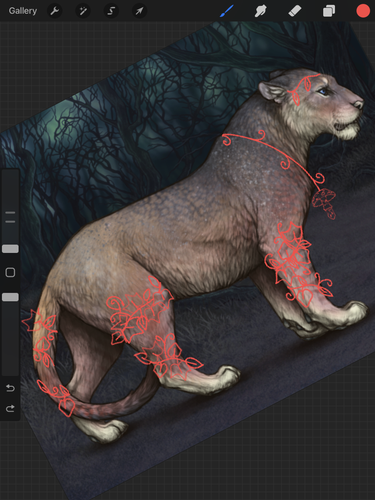Select the Smudge tool

260,11
